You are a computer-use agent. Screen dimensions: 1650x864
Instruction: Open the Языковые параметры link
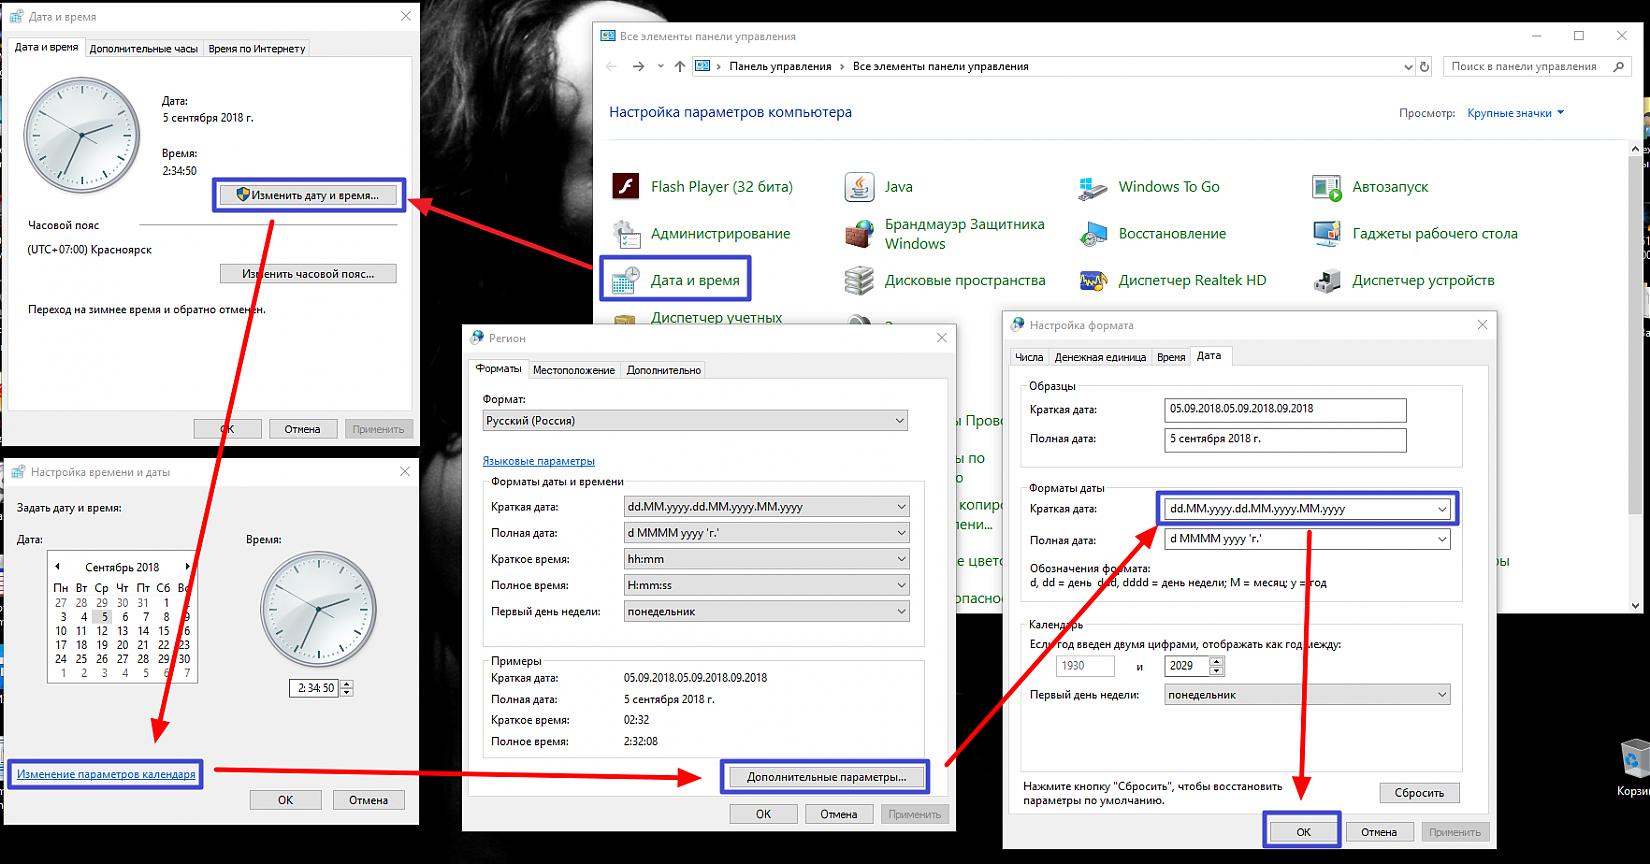pos(539,461)
